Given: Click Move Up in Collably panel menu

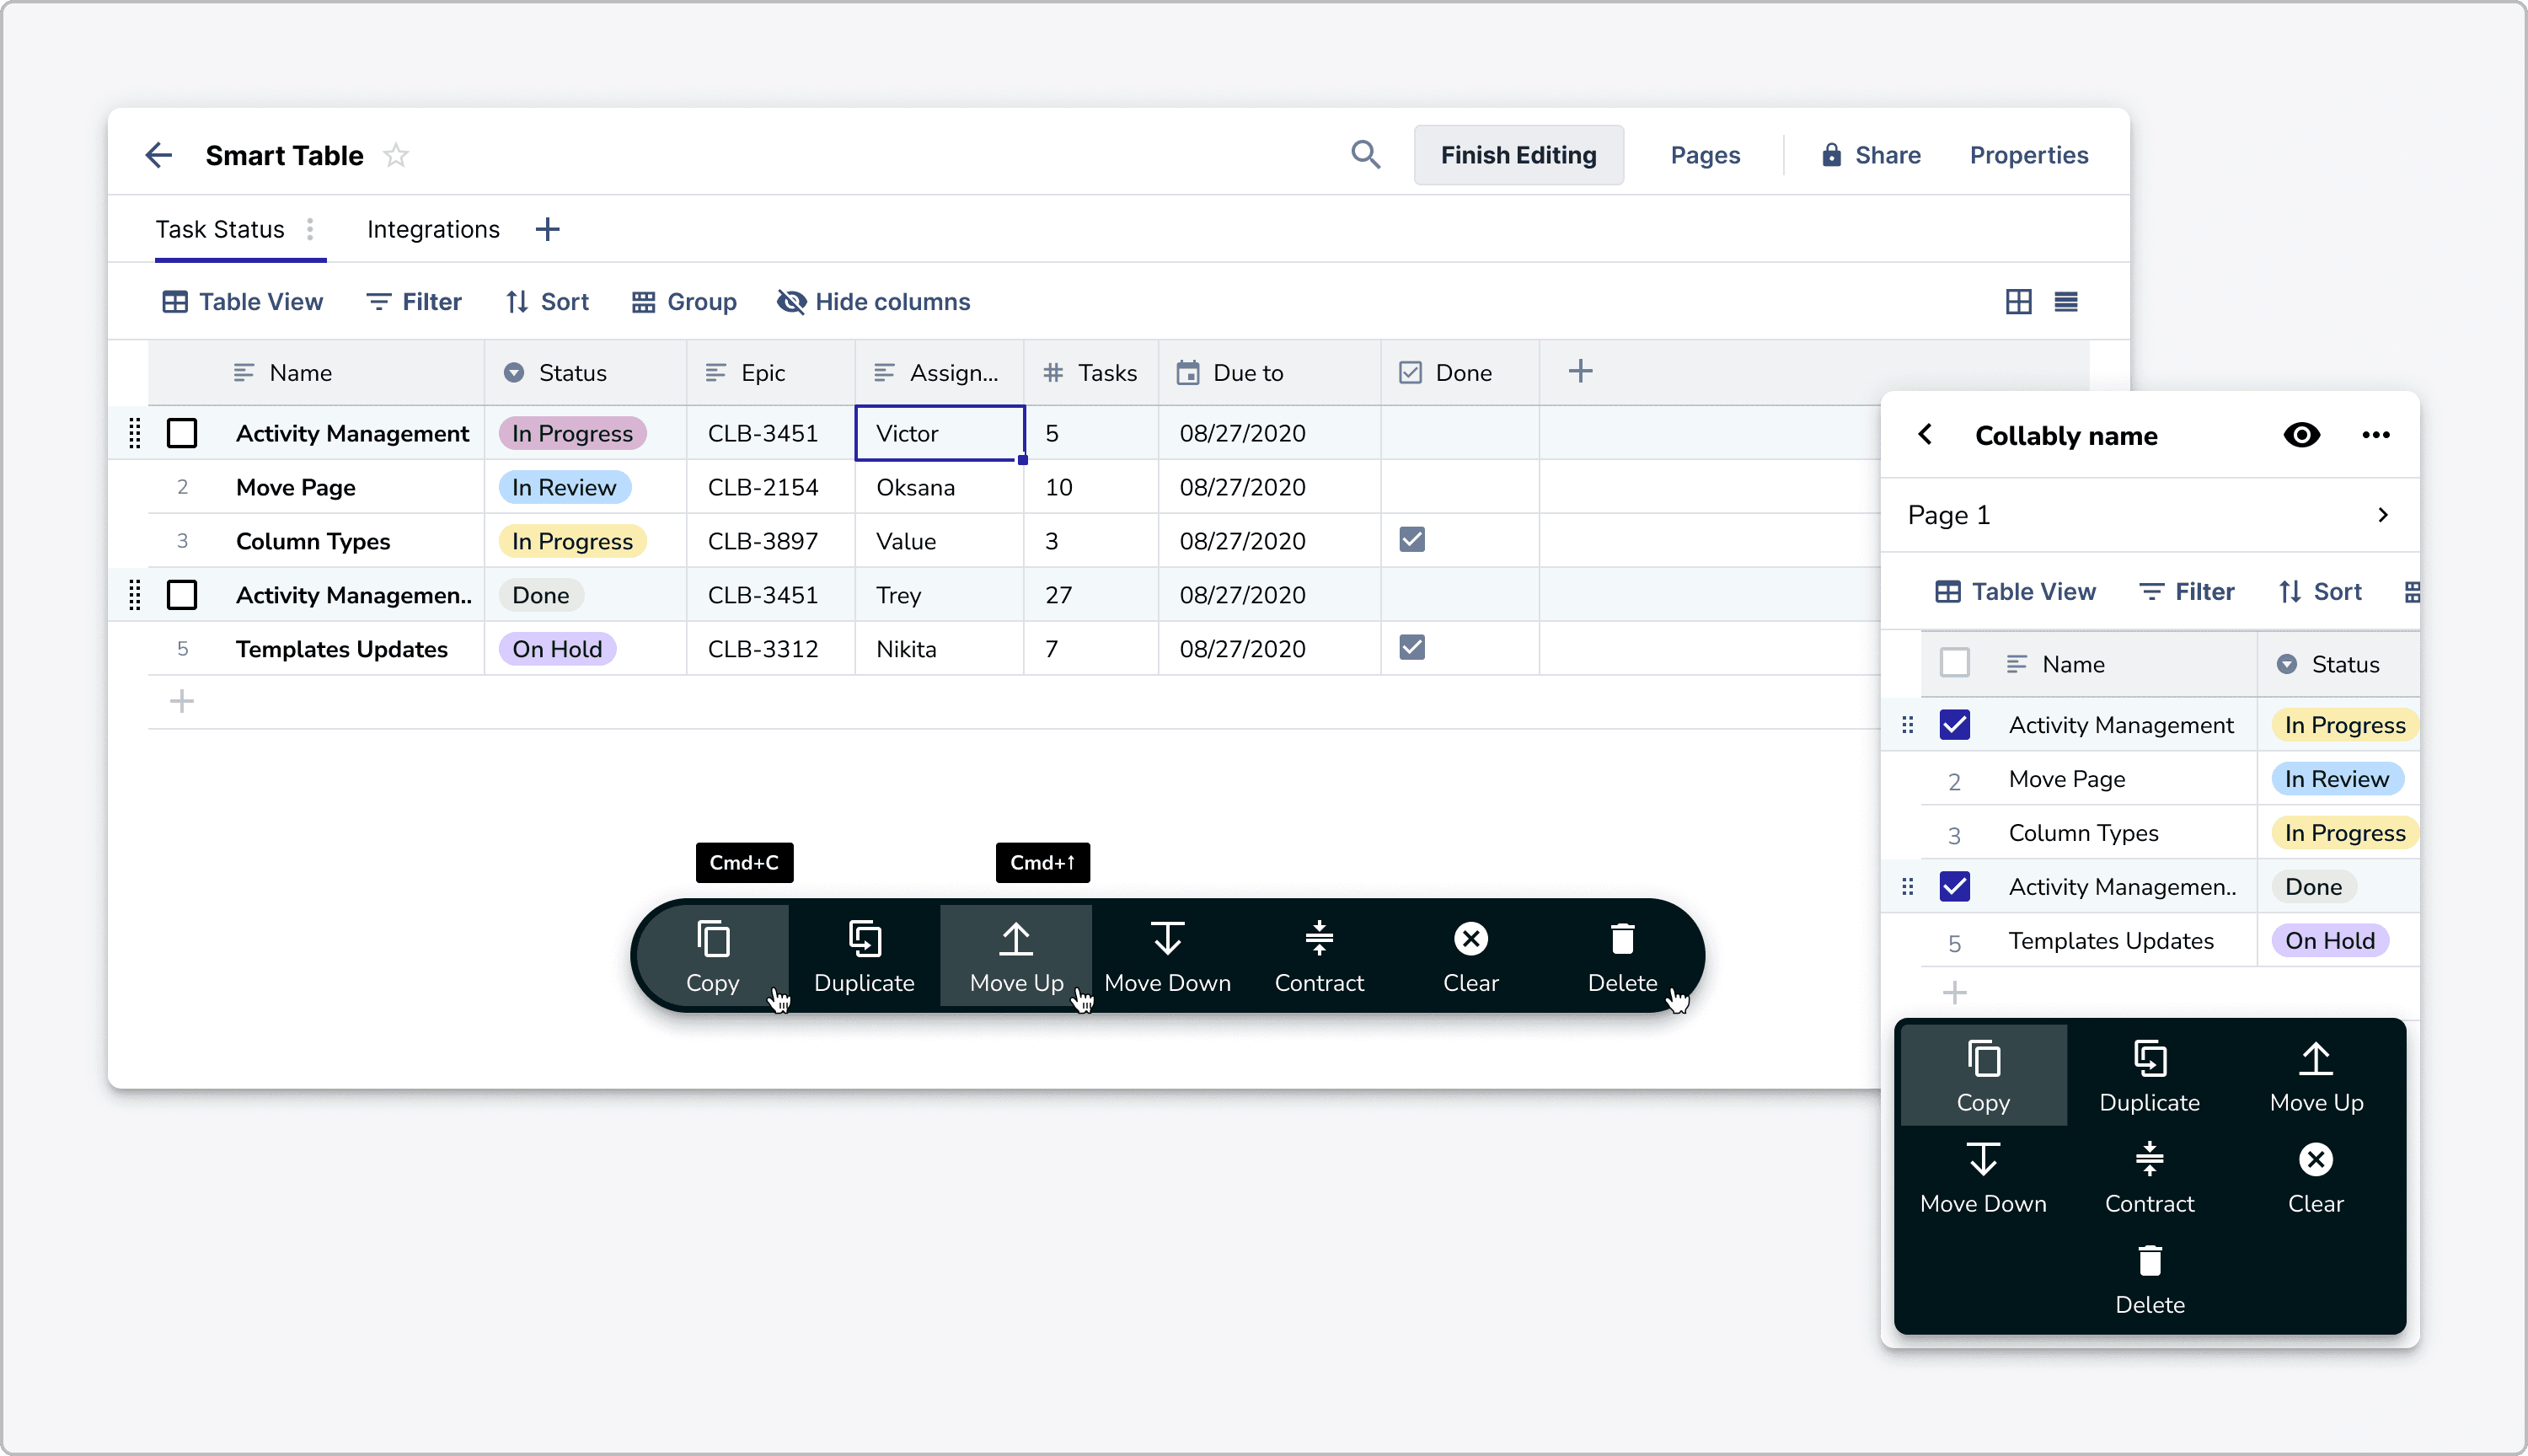Looking at the screenshot, I should click(2316, 1076).
